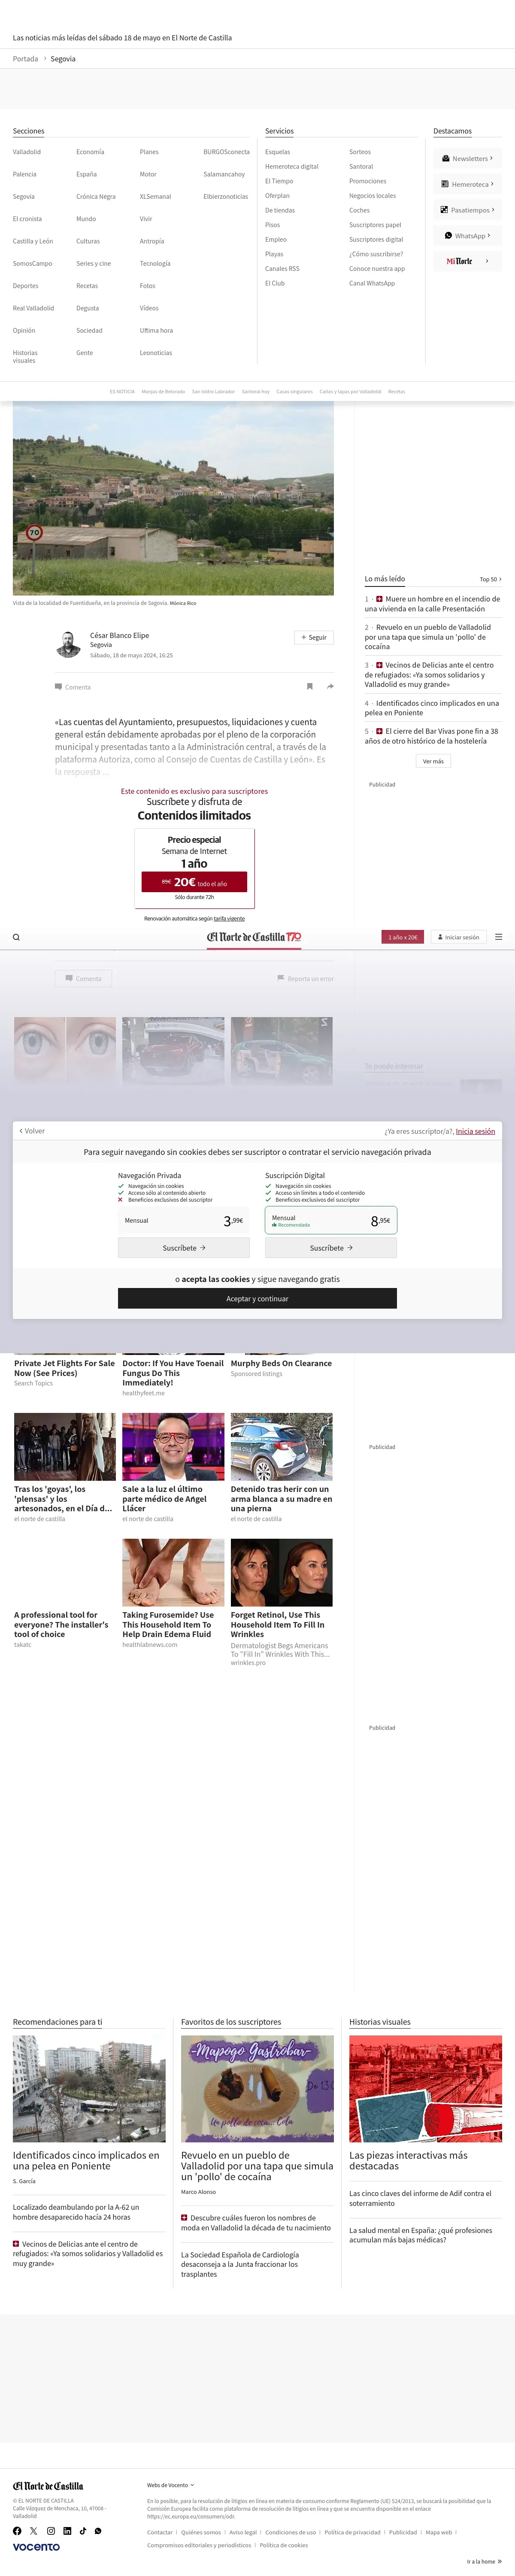Open the Contactar footer link
Viewport: 515px width, 2576px height.
(x=160, y=2532)
